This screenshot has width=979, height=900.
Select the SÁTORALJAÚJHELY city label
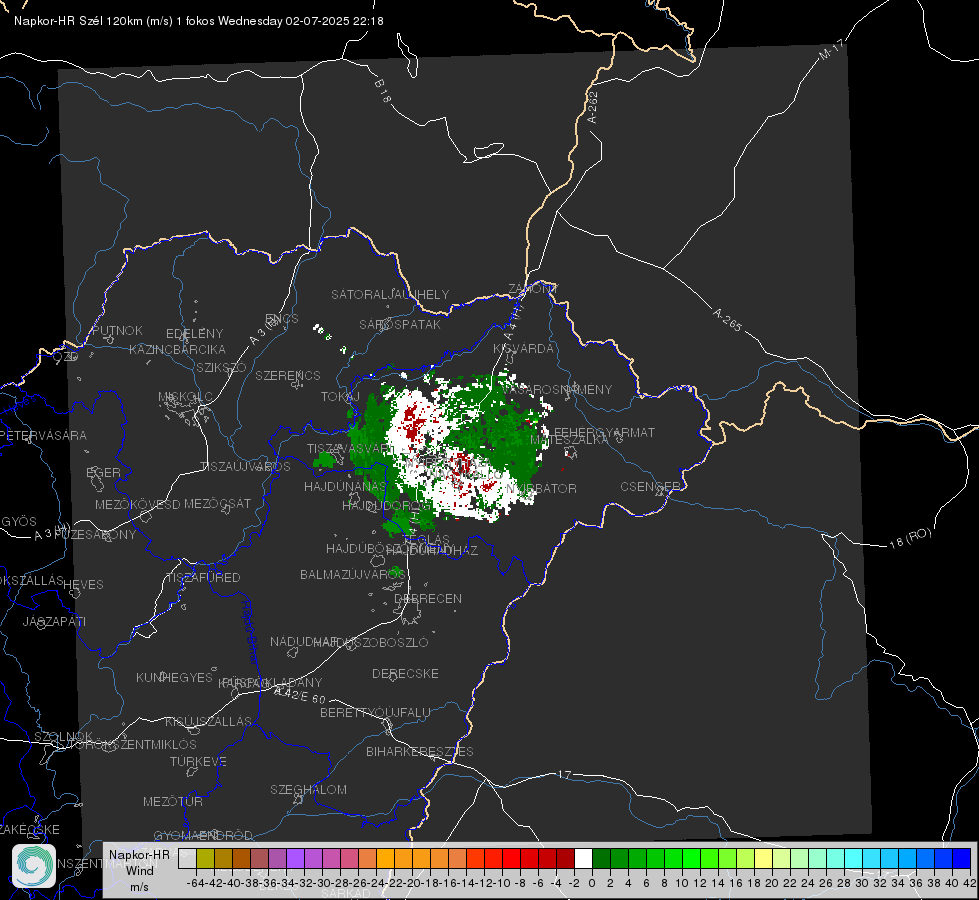click(390, 294)
